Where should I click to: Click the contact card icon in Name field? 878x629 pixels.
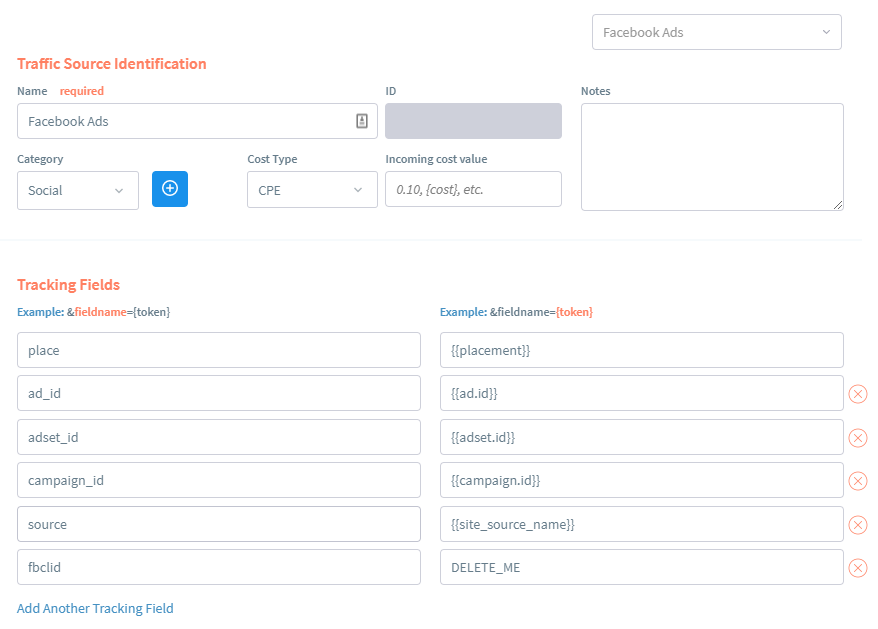(362, 121)
